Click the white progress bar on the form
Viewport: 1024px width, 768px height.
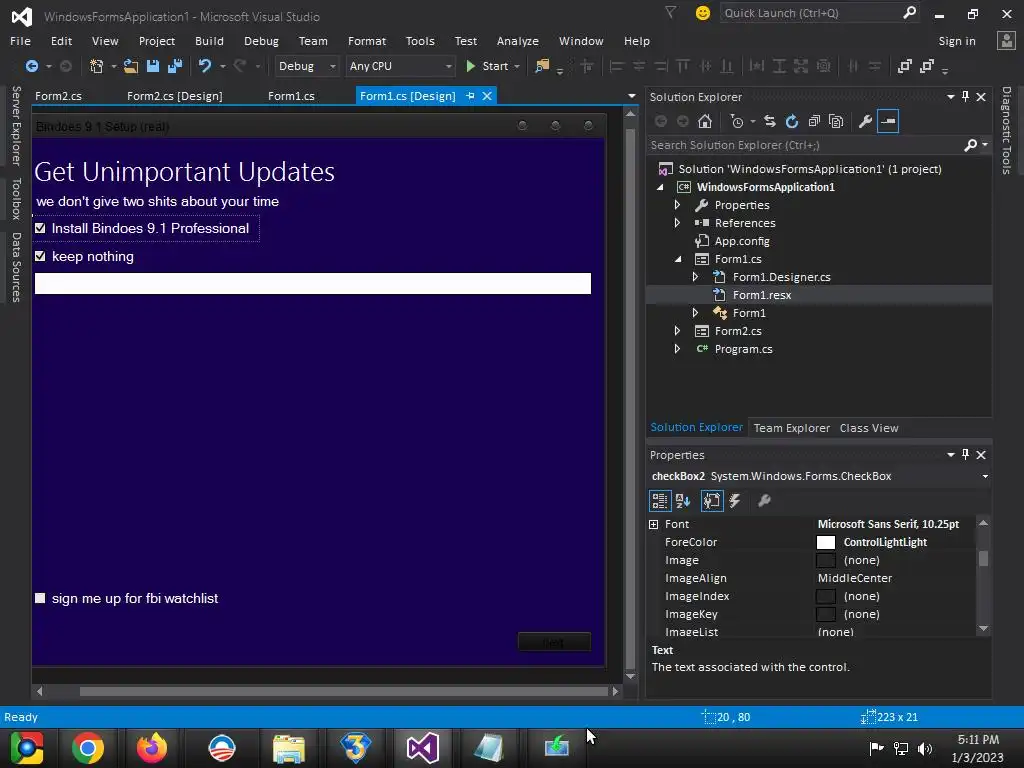(313, 283)
